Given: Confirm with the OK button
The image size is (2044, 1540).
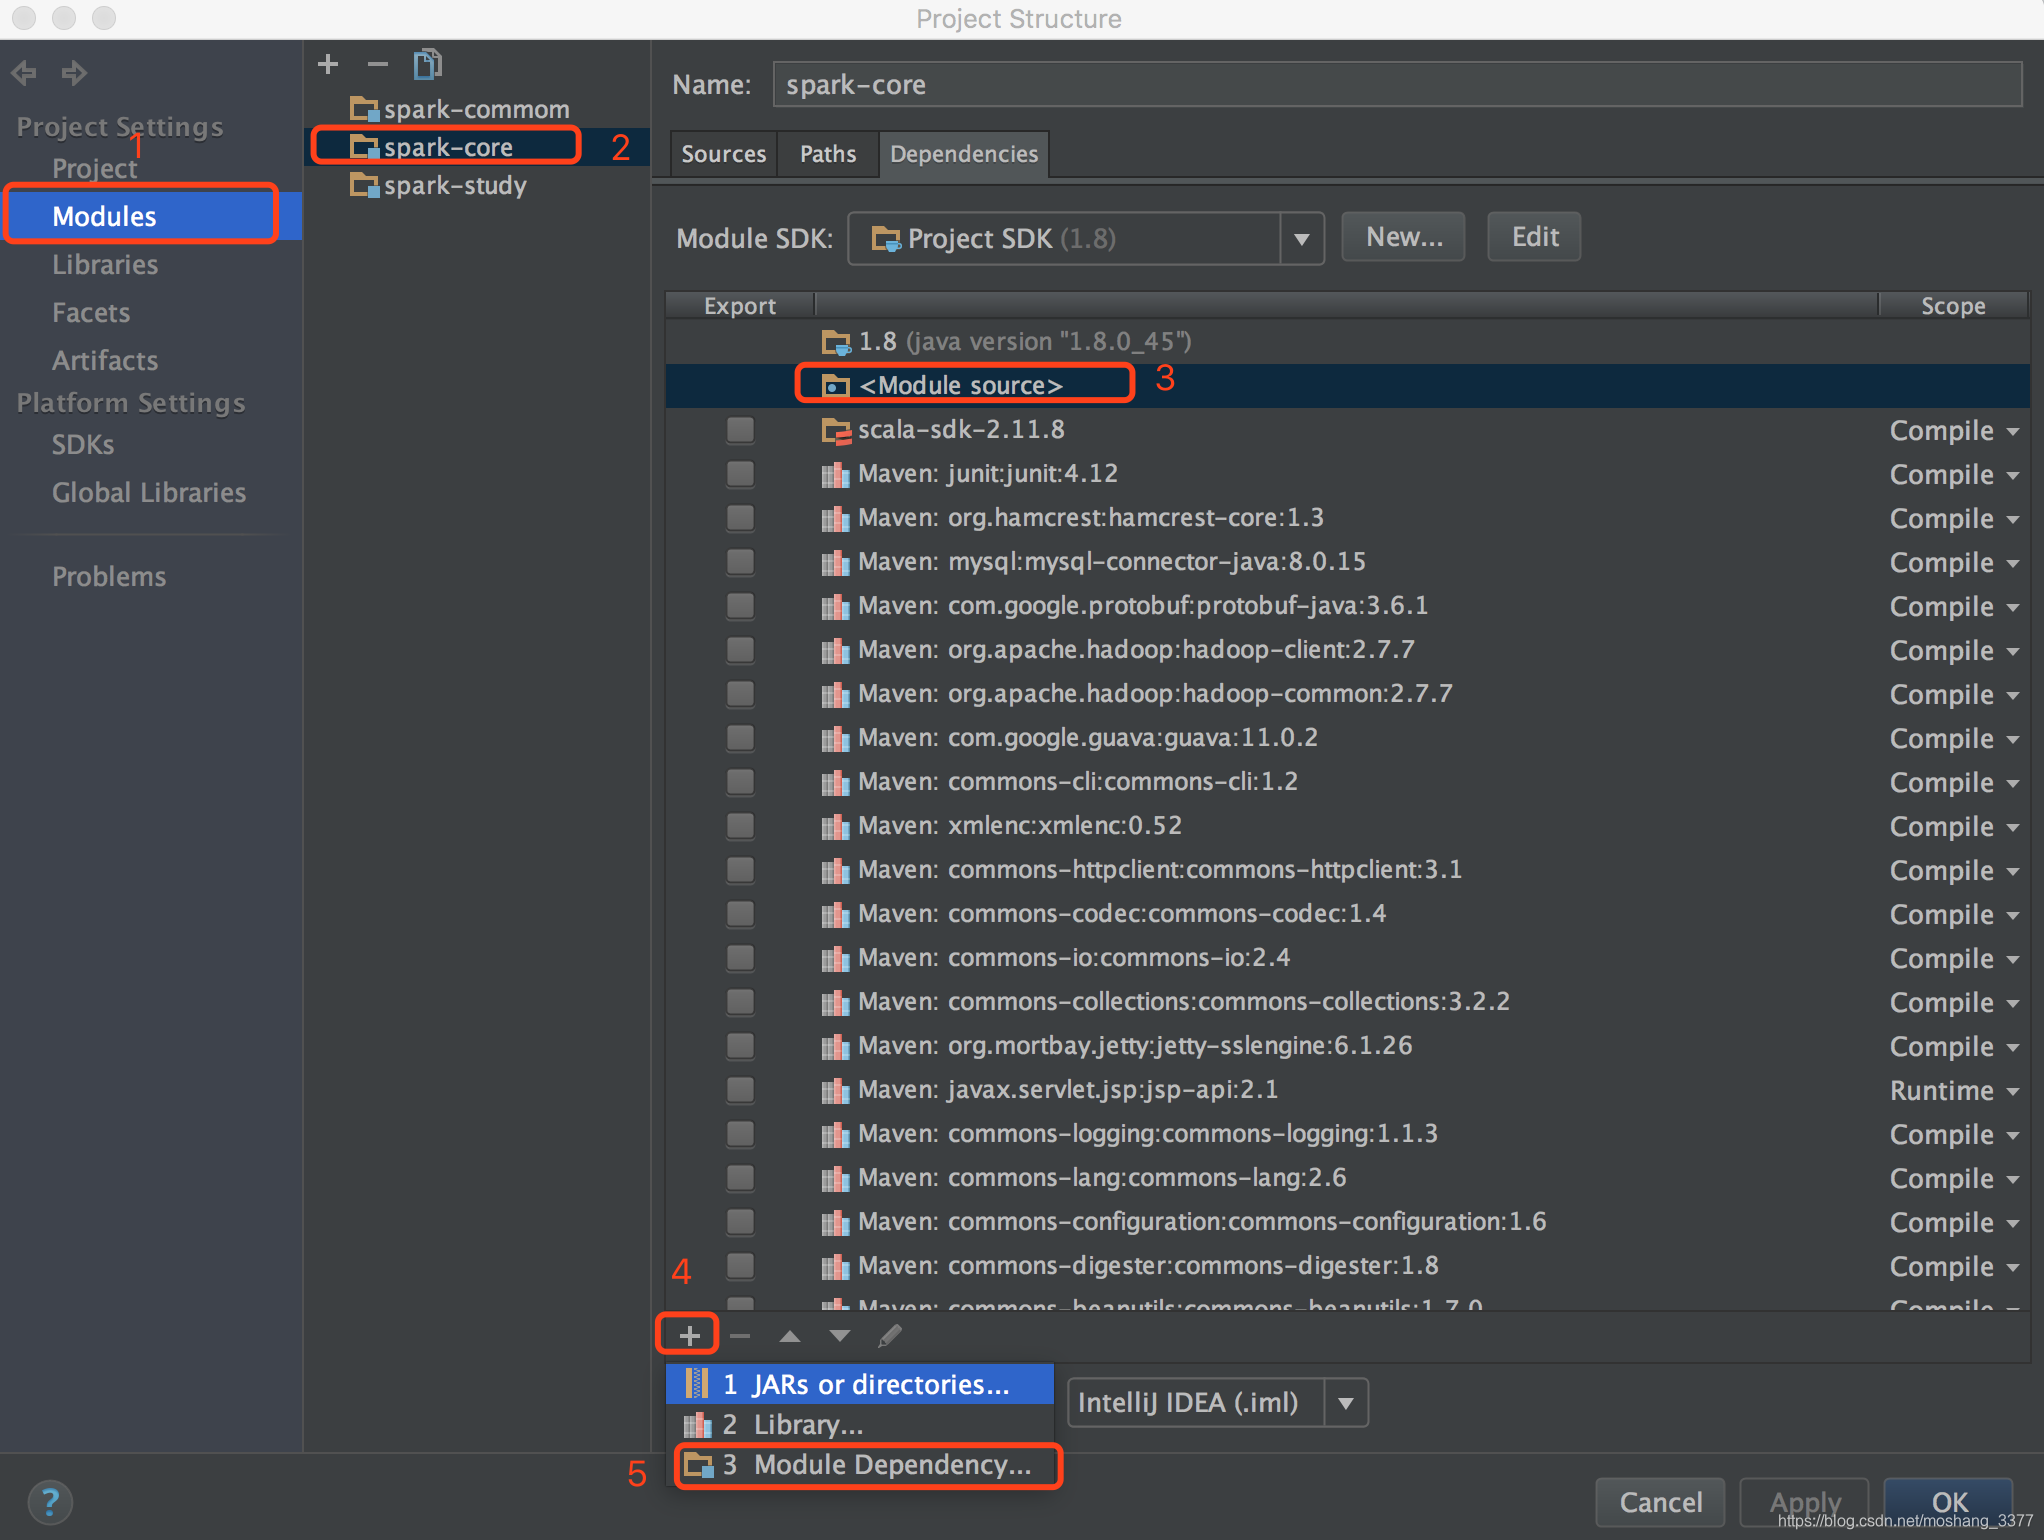Looking at the screenshot, I should 1949,1502.
